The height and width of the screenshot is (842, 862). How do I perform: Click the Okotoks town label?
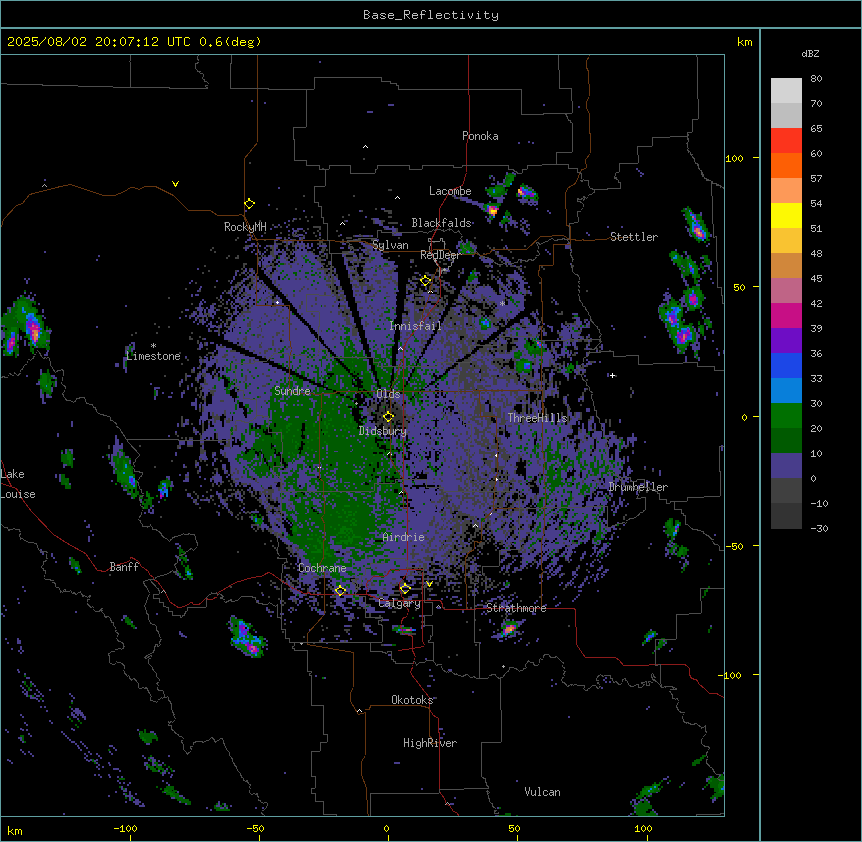coord(412,700)
